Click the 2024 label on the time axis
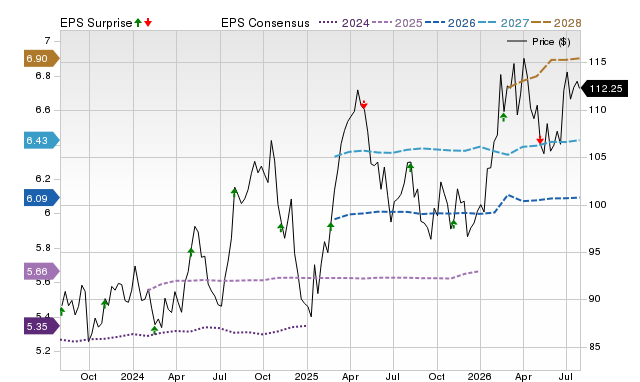 (132, 376)
